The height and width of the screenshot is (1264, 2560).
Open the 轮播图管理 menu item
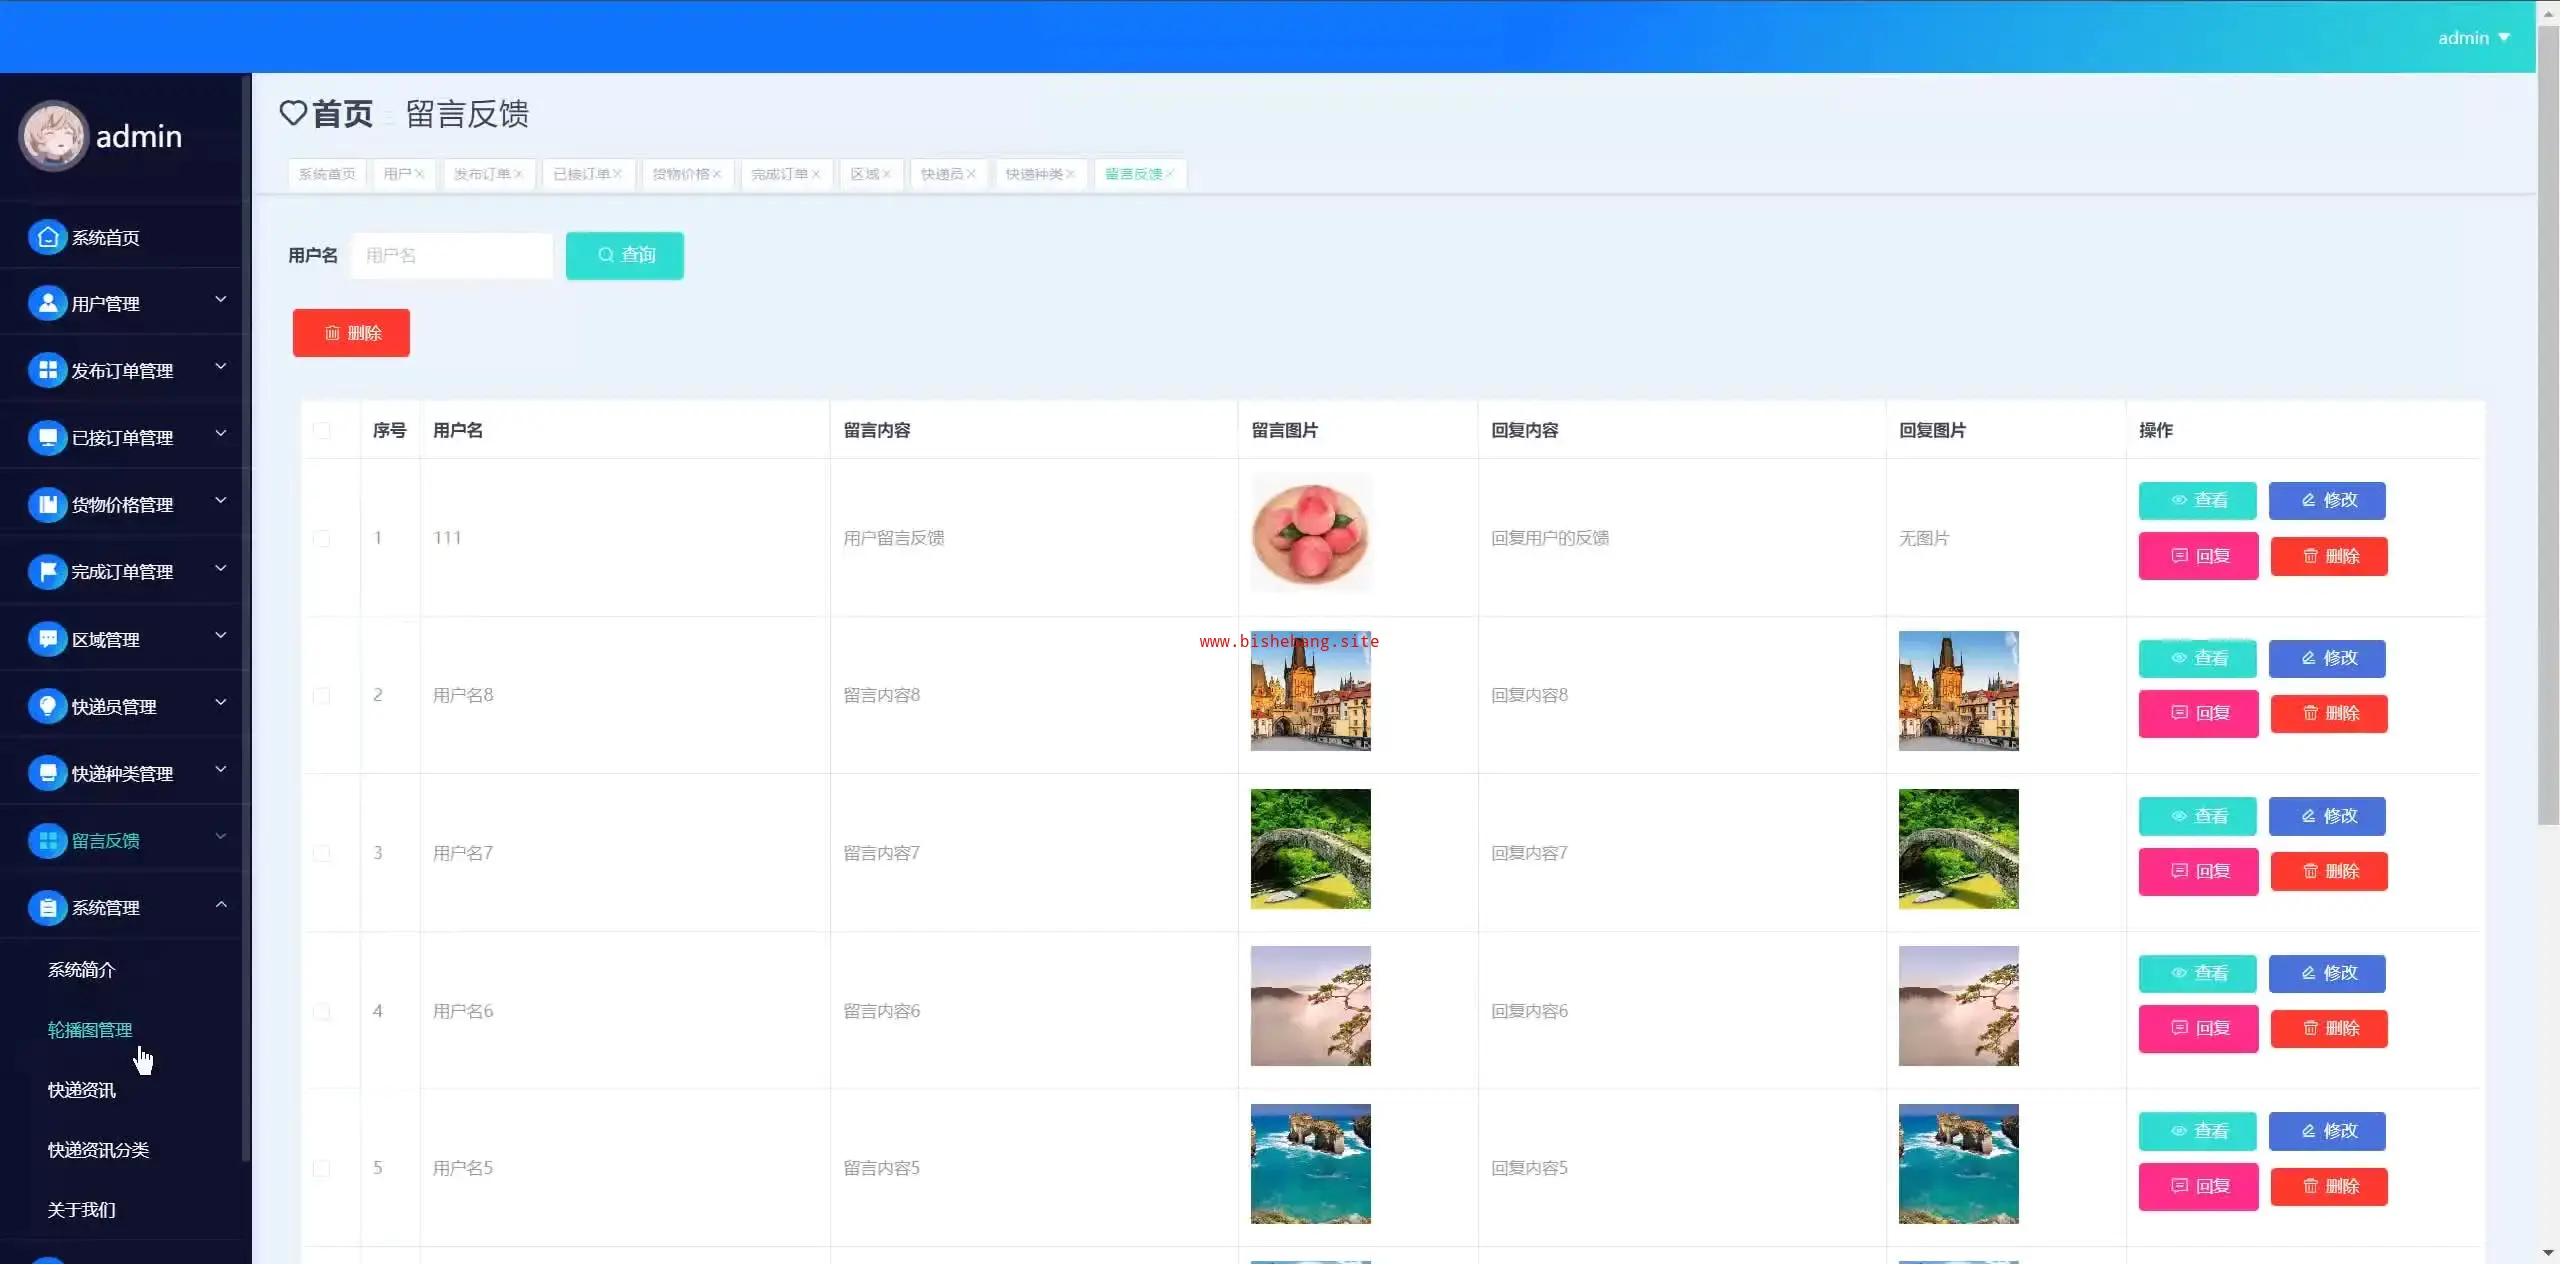coord(90,1029)
